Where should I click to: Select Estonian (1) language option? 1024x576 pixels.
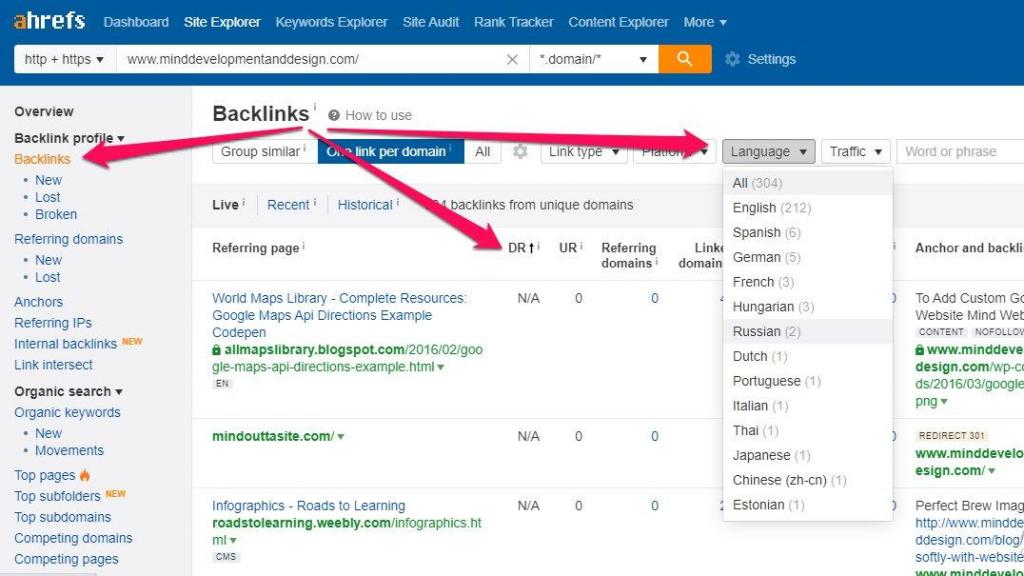coord(807,505)
